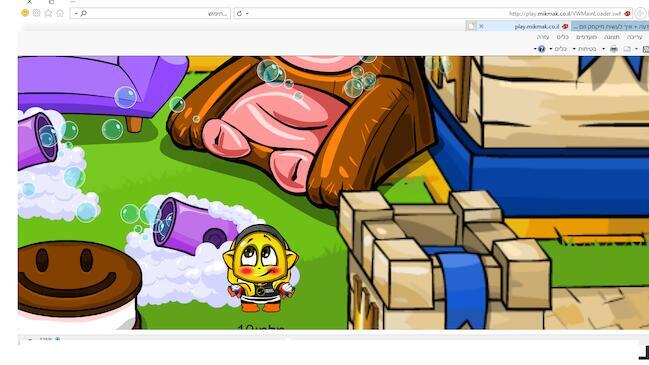649x365 pixels.
Task: Expand the print options dropdown arrow
Action: click(603, 49)
